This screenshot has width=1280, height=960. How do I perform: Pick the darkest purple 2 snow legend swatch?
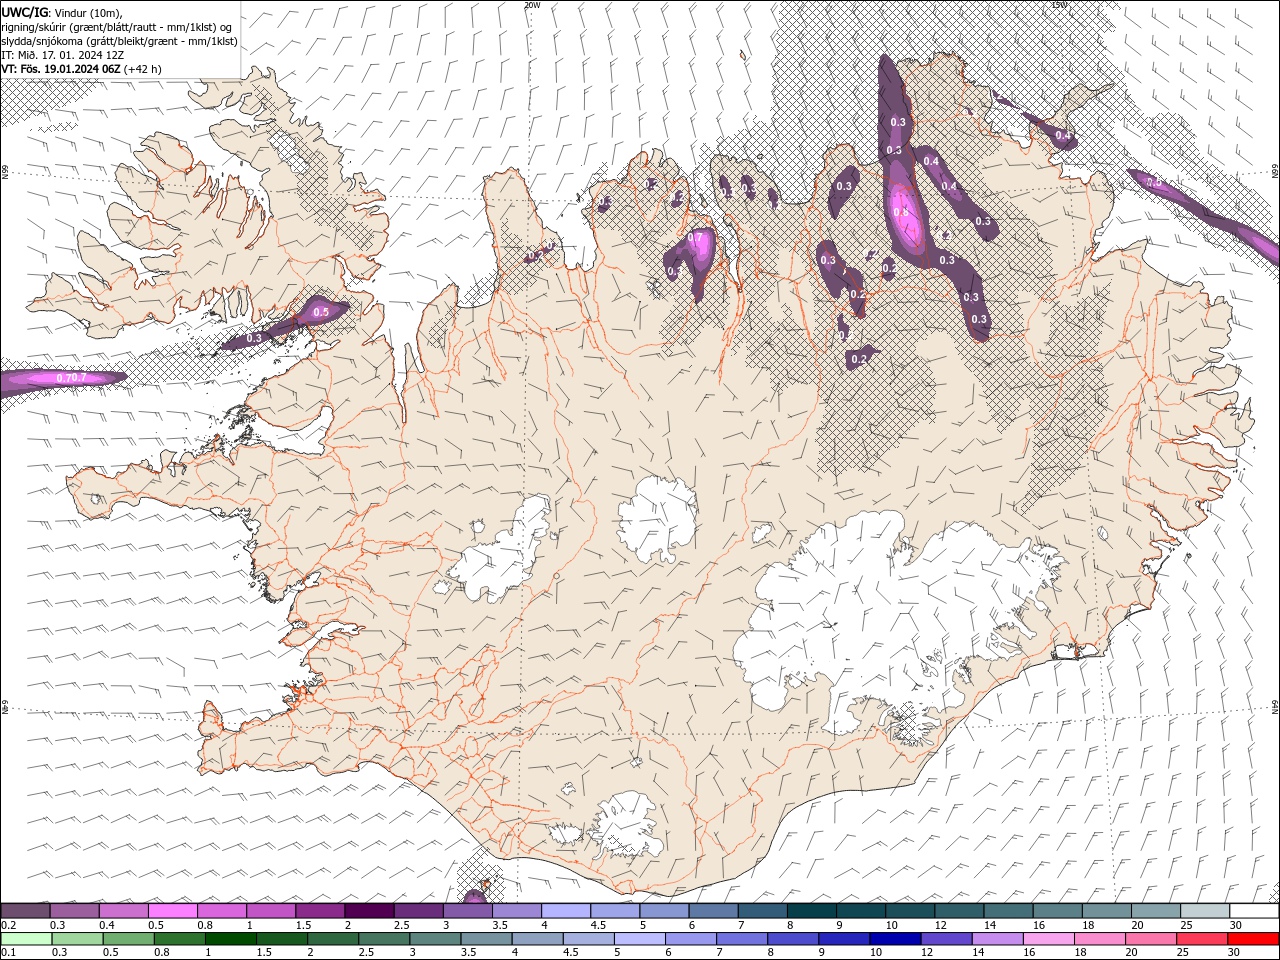coord(369,911)
